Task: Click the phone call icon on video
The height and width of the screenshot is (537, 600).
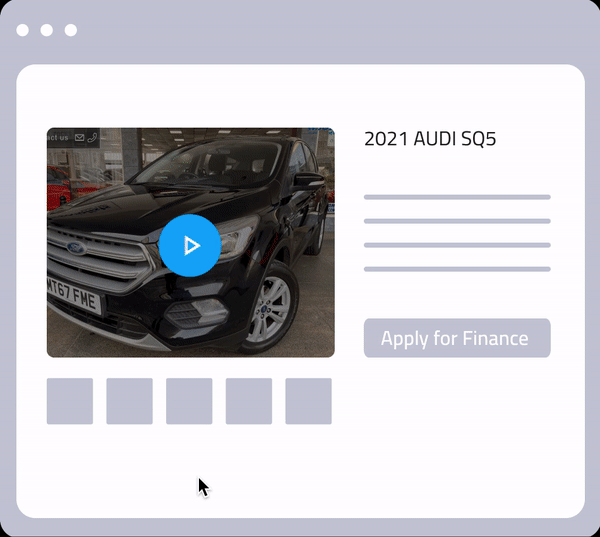Action: click(x=92, y=138)
